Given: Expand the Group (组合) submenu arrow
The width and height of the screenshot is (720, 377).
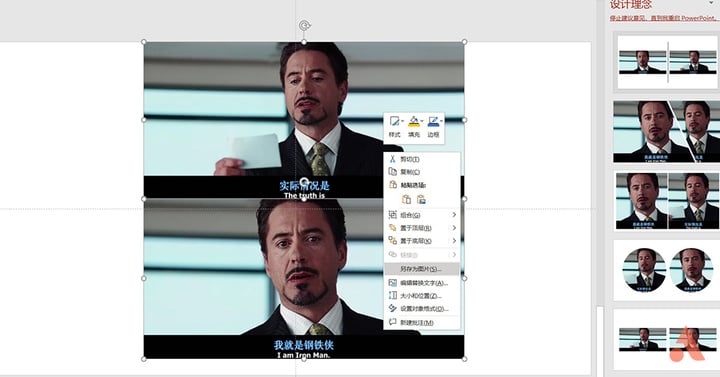Looking at the screenshot, I should [x=454, y=215].
